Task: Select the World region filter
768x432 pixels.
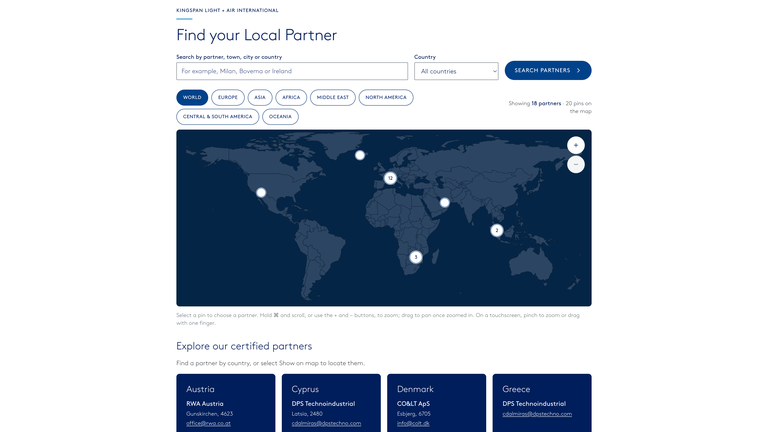Action: pyautogui.click(x=192, y=97)
